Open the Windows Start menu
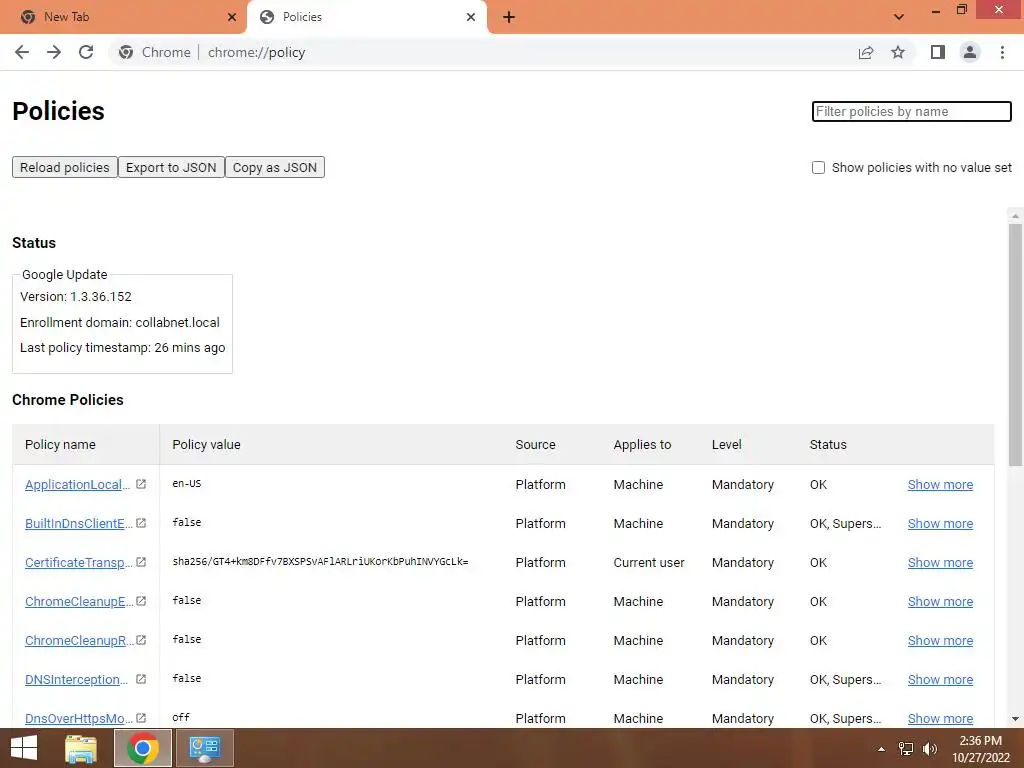The width and height of the screenshot is (1024, 768). (24, 748)
